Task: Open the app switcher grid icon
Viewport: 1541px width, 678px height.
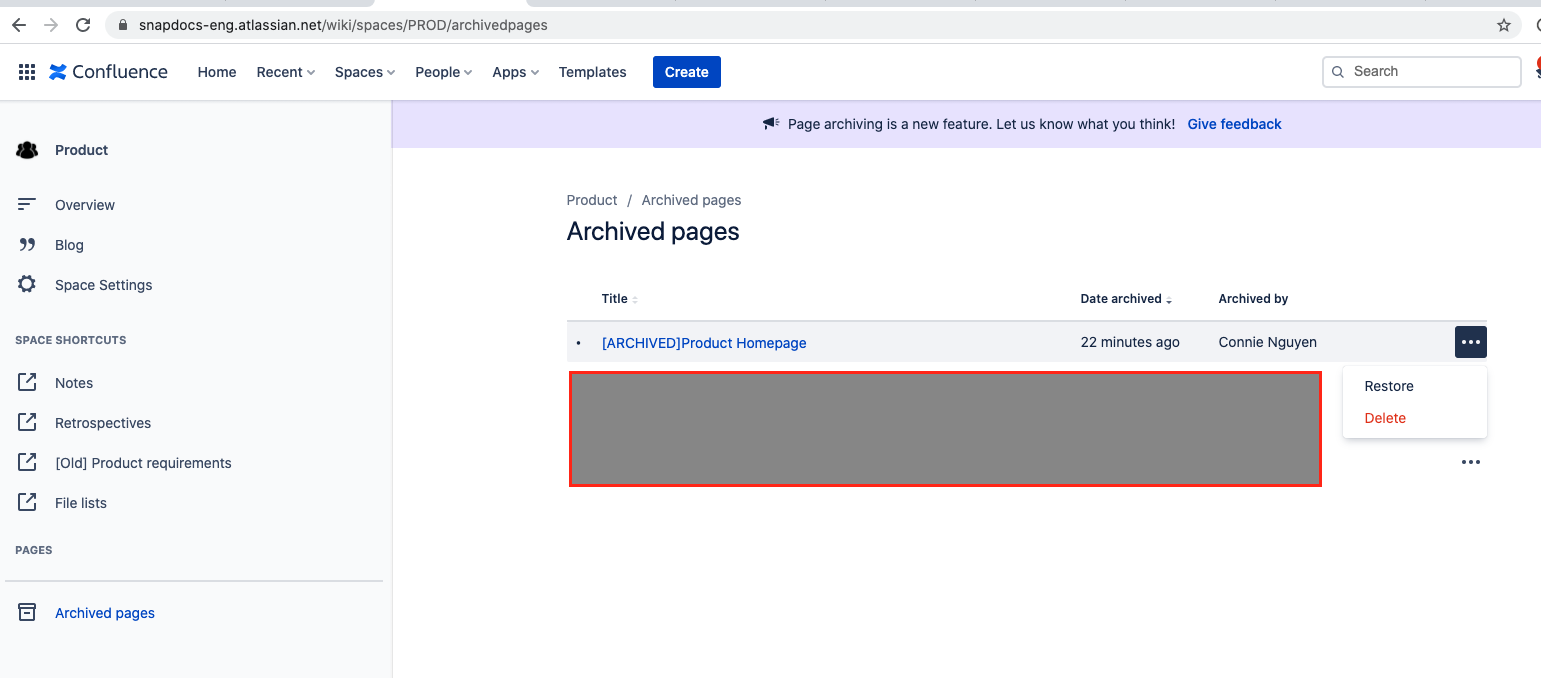Action: [x=27, y=72]
